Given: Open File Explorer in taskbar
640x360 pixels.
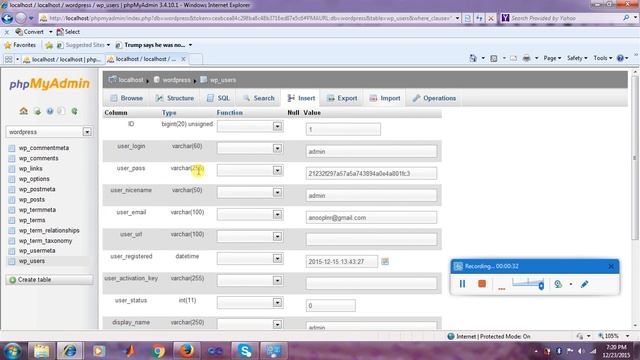Looking at the screenshot, I should tap(41, 351).
